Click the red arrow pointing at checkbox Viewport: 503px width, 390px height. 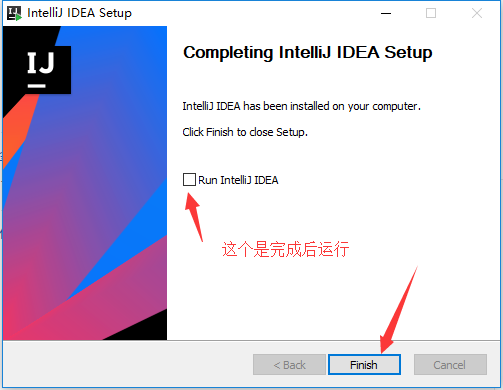coord(194,217)
